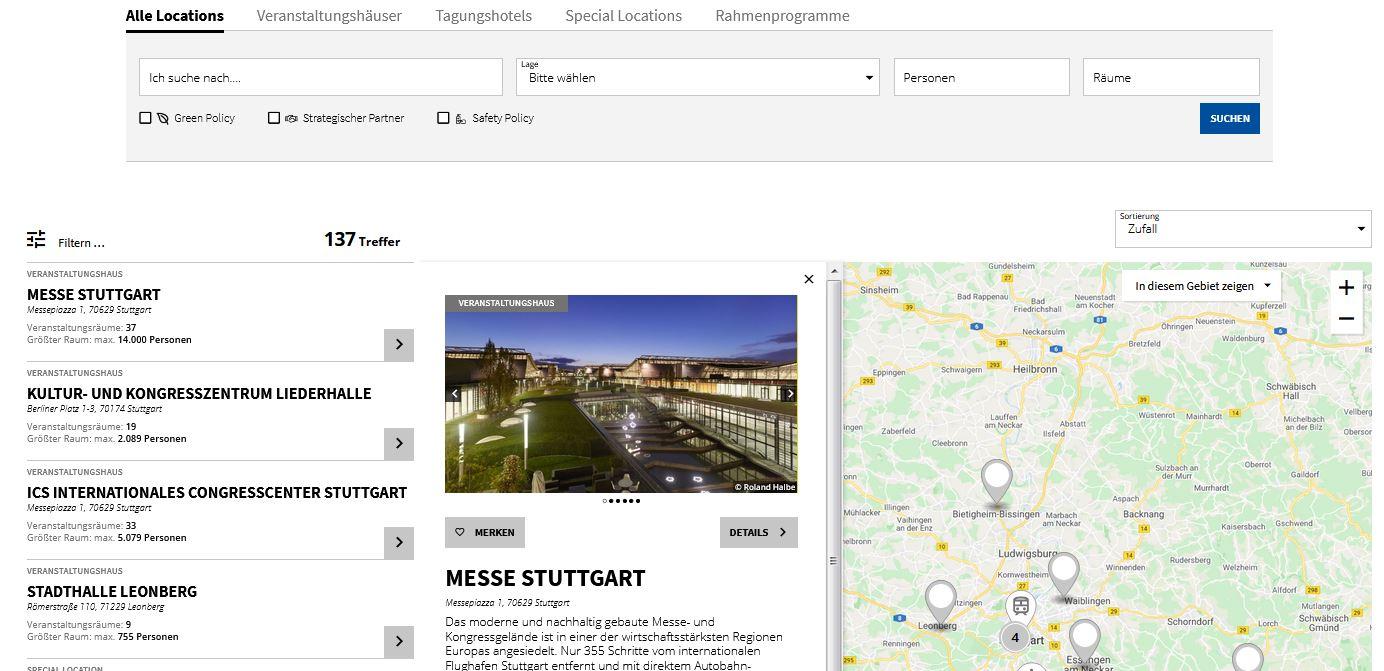The height and width of the screenshot is (671, 1384).
Task: Show previous image in gallery
Action: (x=455, y=394)
